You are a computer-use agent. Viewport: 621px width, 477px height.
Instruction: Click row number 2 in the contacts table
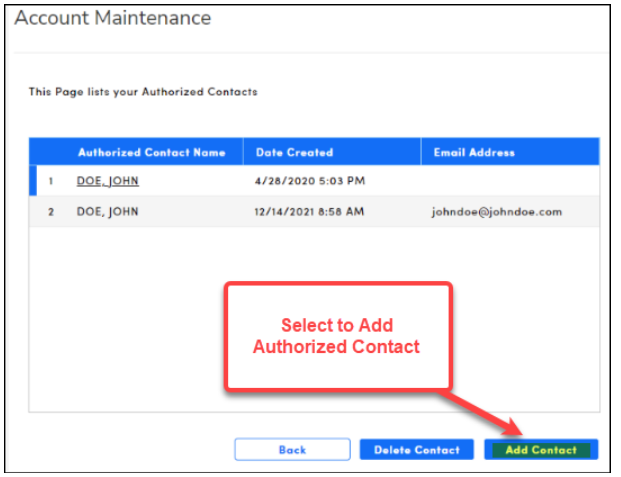click(x=50, y=212)
